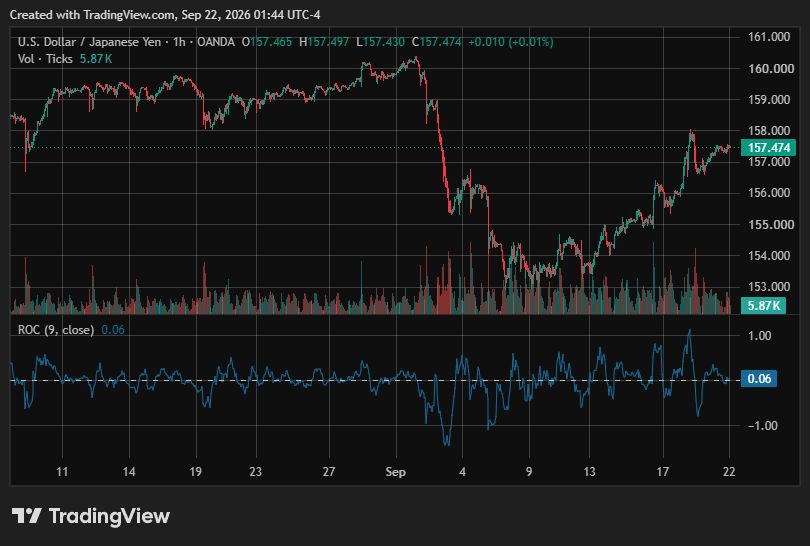The width and height of the screenshot is (810, 546).
Task: Select the ROC (9, close) indicator label
Action: pos(56,330)
